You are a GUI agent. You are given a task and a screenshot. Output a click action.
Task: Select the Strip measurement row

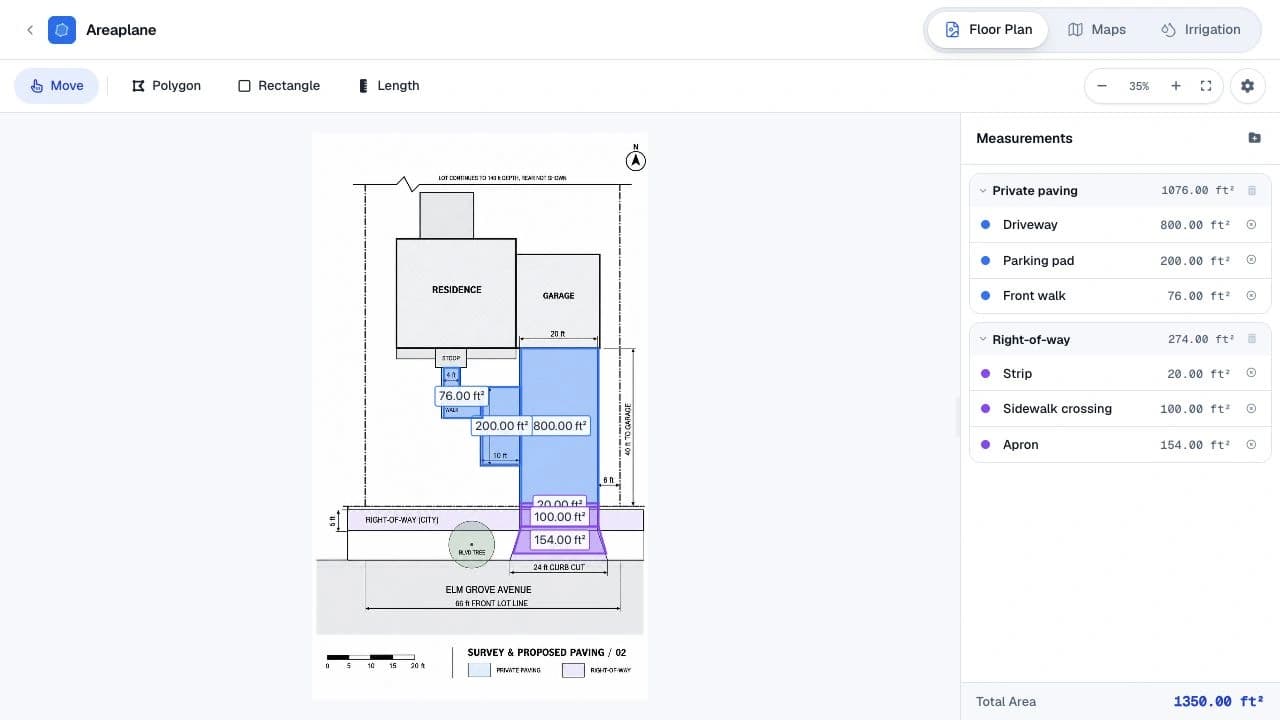pyautogui.click(x=1120, y=374)
